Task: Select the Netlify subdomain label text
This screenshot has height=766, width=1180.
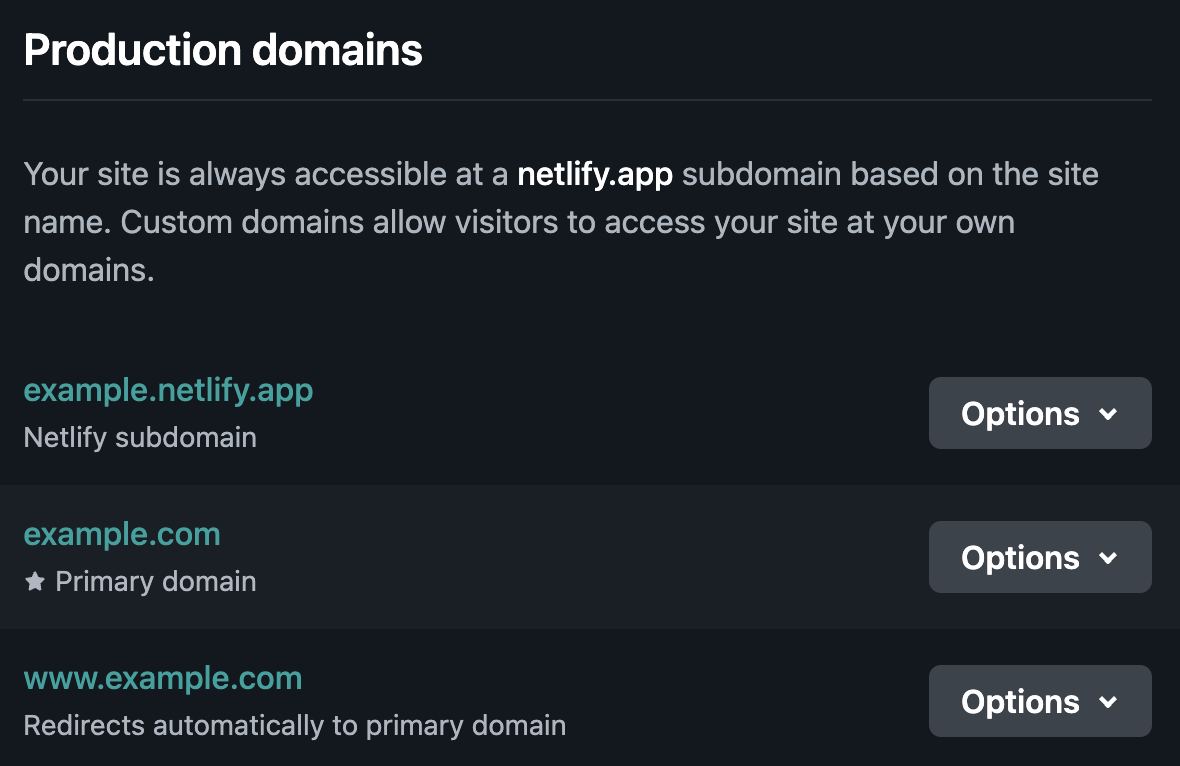Action: [139, 438]
